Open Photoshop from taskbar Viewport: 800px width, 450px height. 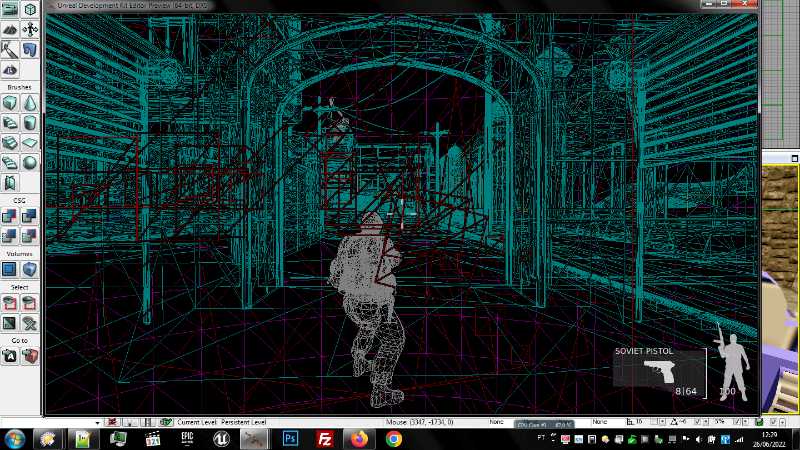[x=290, y=439]
